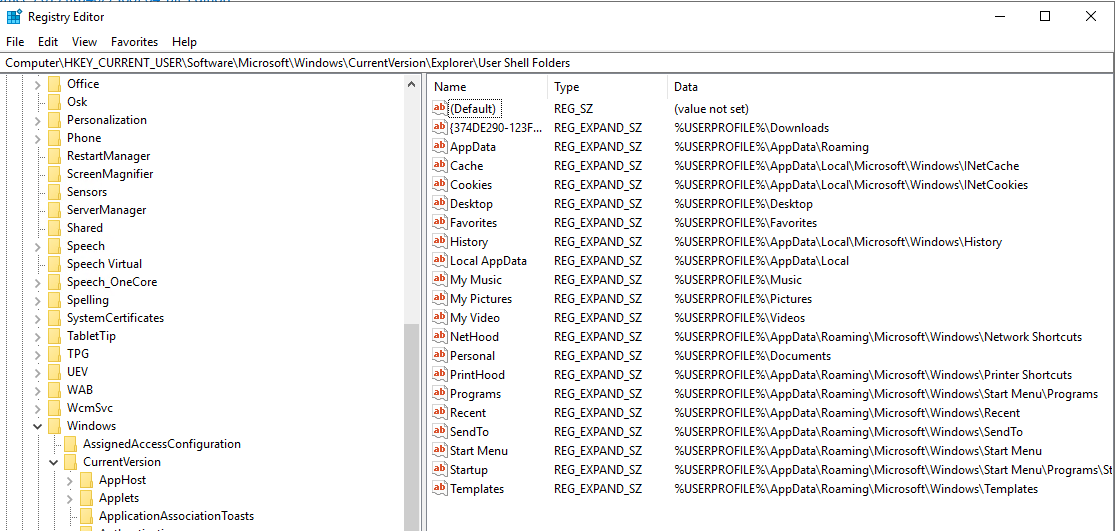Image resolution: width=1117 pixels, height=531 pixels.
Task: Expand the Applets subkey
Action: click(x=70, y=498)
